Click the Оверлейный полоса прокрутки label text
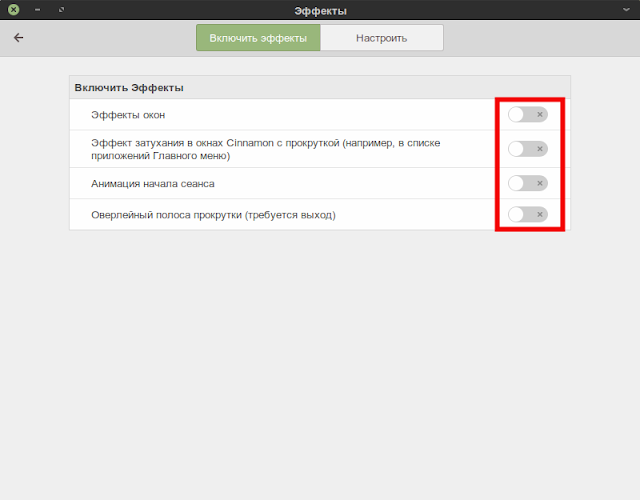Viewport: 640px width, 500px height. click(x=213, y=215)
